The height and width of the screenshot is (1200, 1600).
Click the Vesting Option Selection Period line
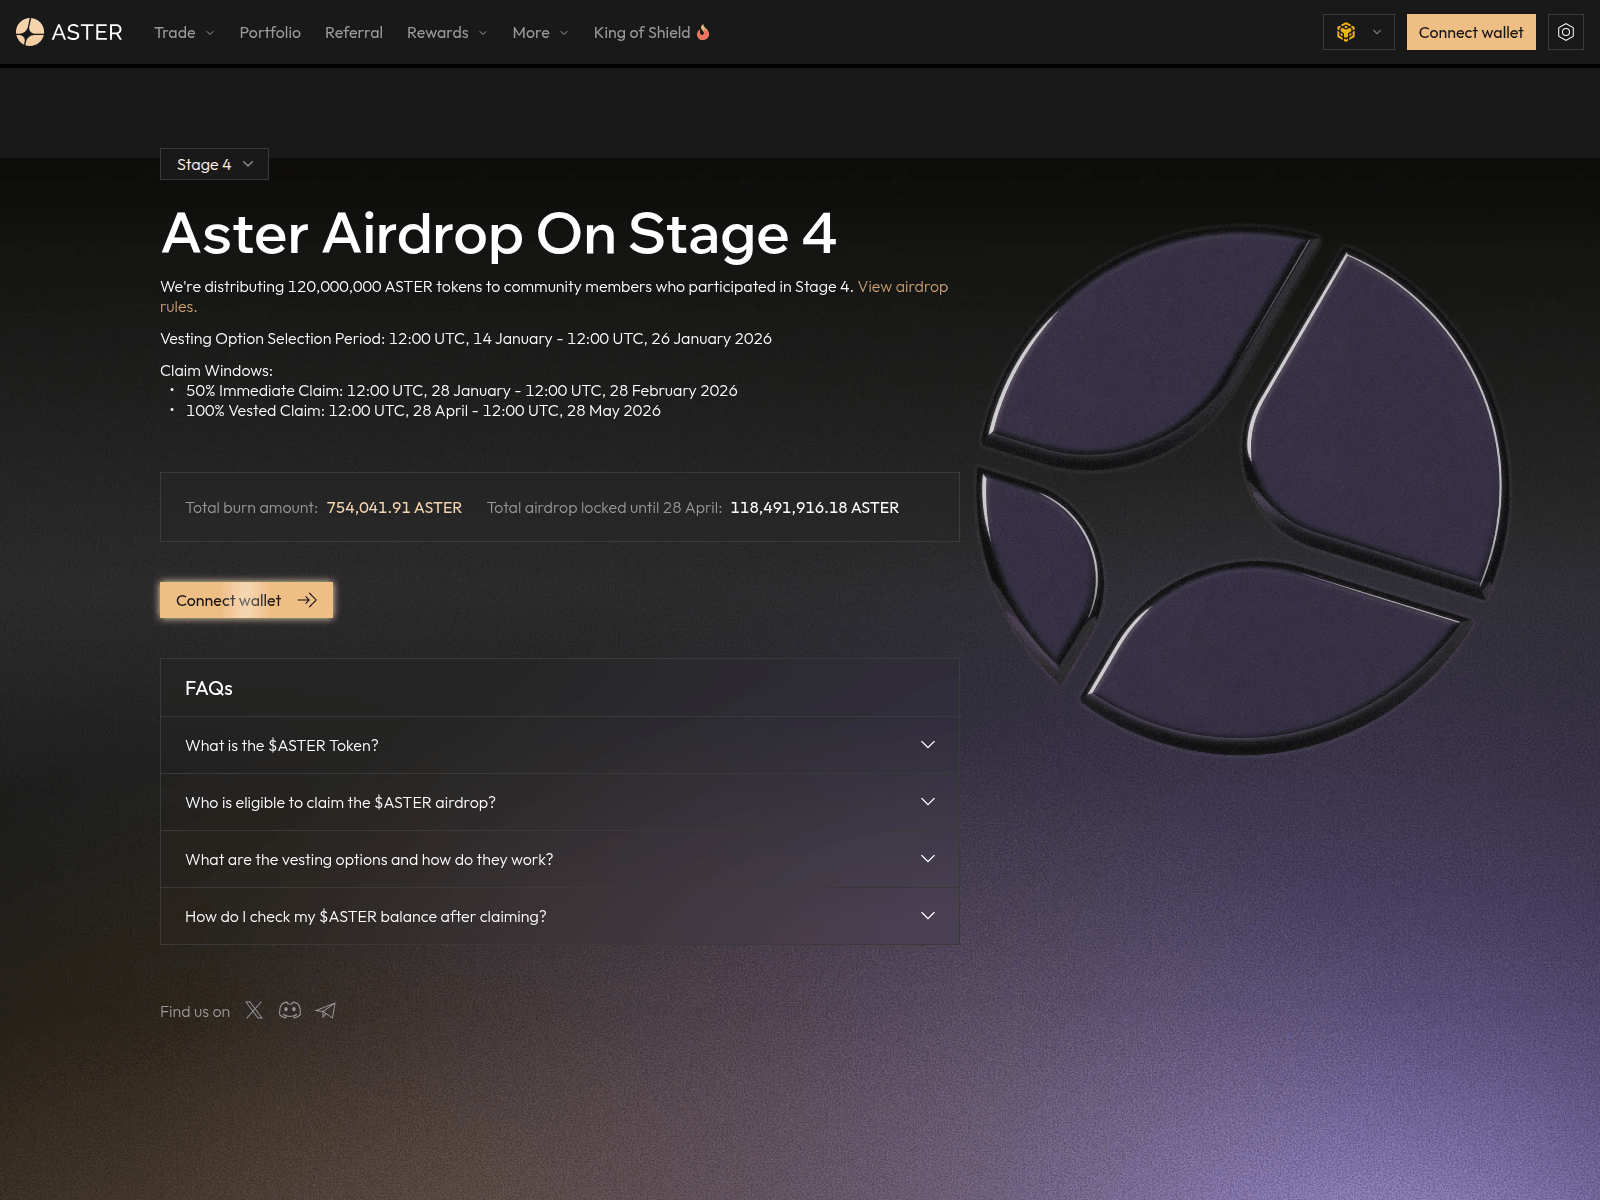(466, 338)
